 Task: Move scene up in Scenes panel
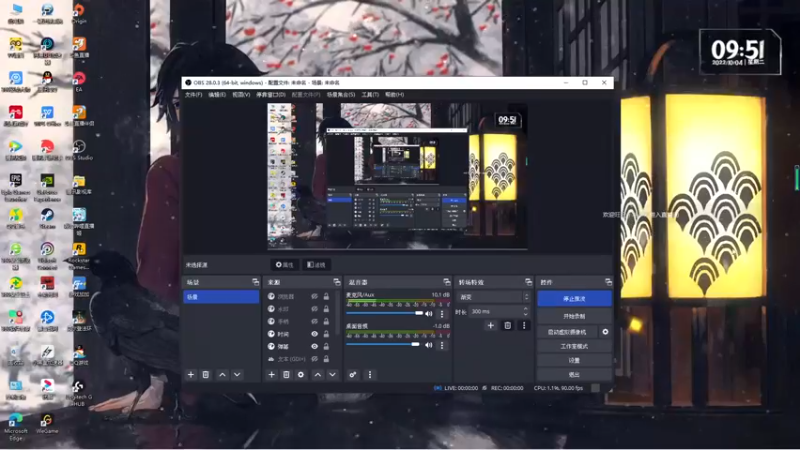pyautogui.click(x=222, y=374)
